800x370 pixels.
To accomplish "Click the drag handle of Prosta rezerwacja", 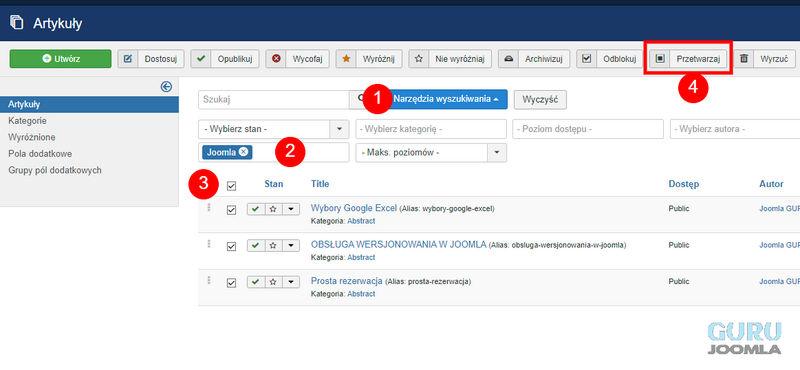I will point(209,280).
